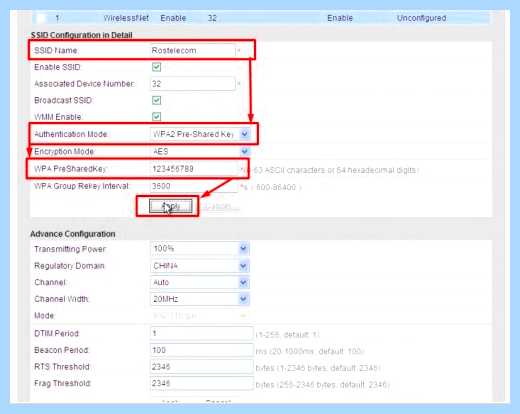520x414 pixels.
Task: Open the Channel dropdown set to Auto
Action: pyautogui.click(x=200, y=282)
